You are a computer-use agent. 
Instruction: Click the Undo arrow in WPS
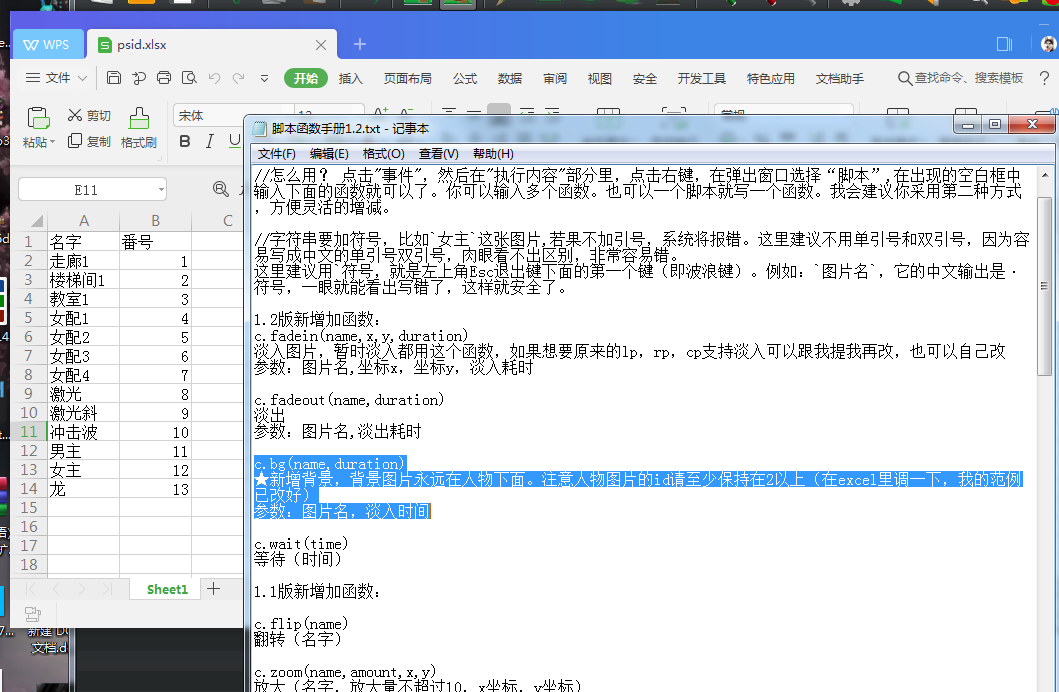(214, 78)
